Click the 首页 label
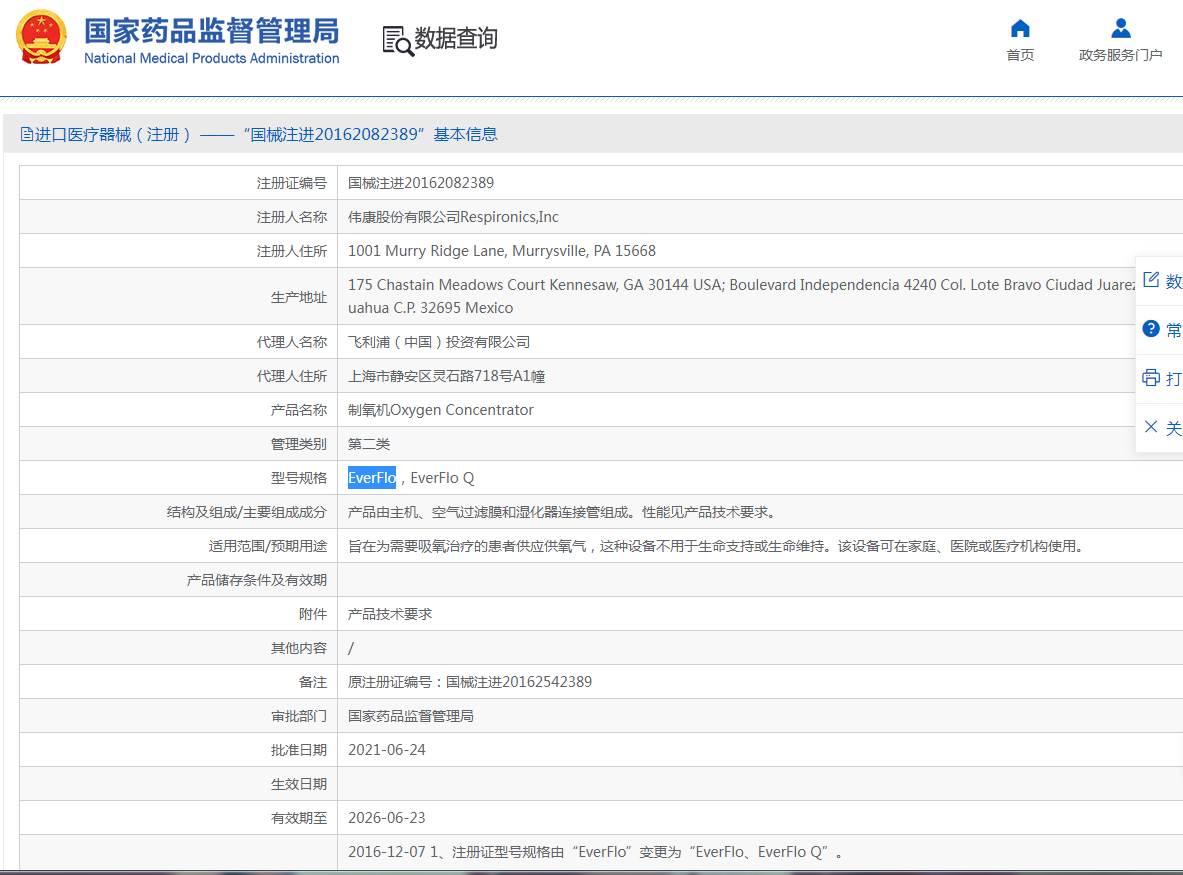This screenshot has height=875, width=1183. (1020, 55)
